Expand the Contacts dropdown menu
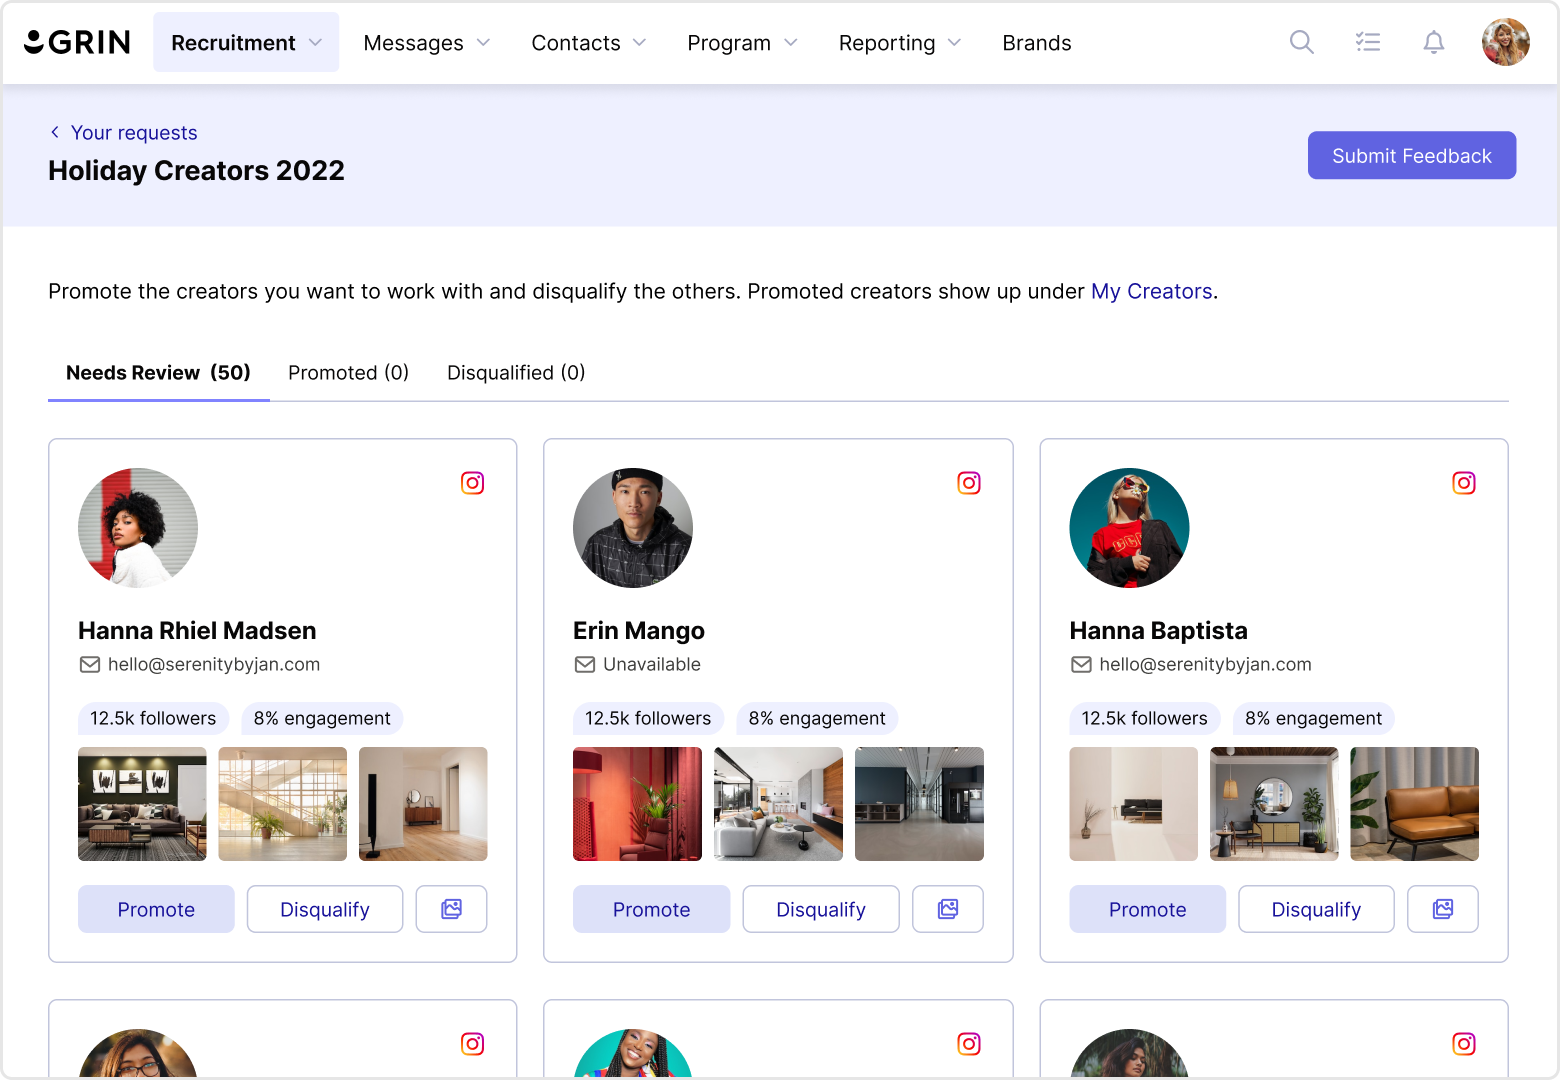This screenshot has width=1560, height=1080. [589, 43]
